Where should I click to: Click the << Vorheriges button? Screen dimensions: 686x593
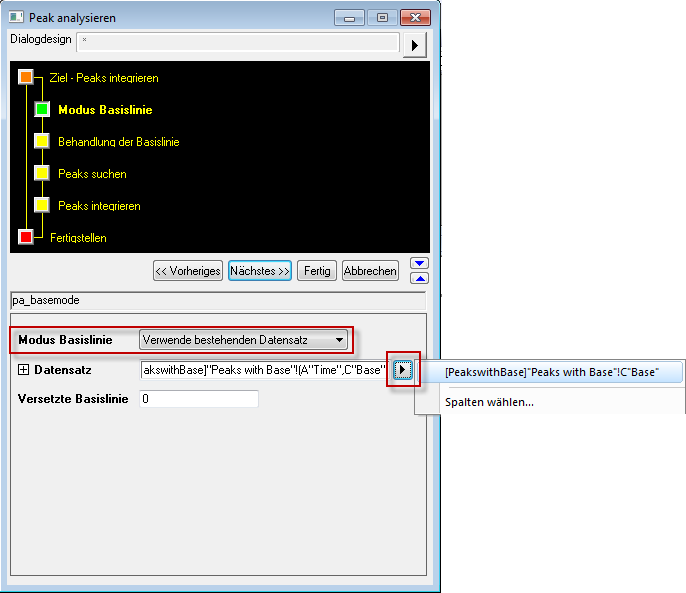(188, 271)
